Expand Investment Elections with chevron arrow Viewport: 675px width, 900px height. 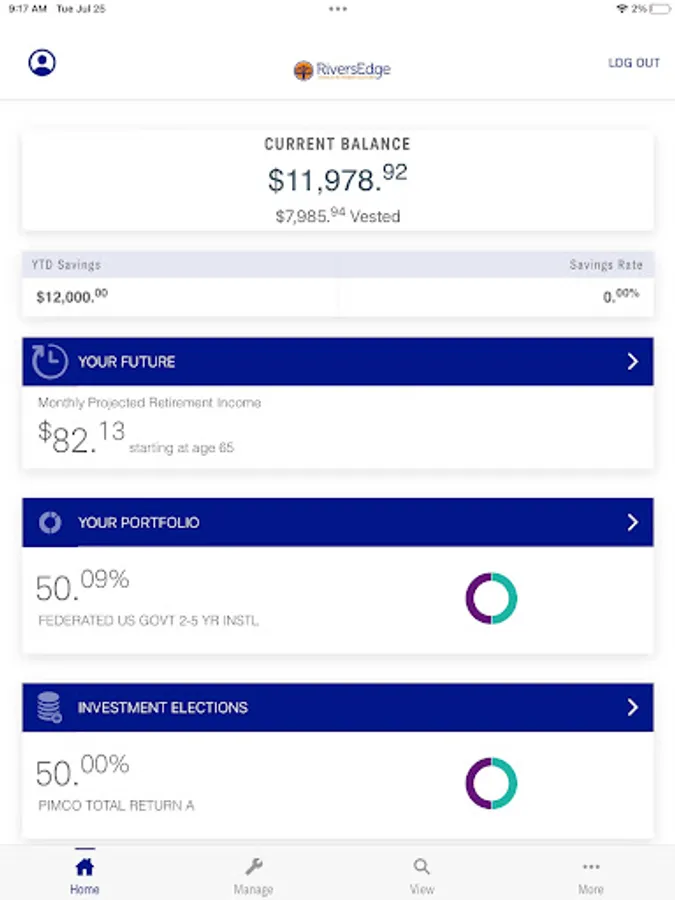632,707
